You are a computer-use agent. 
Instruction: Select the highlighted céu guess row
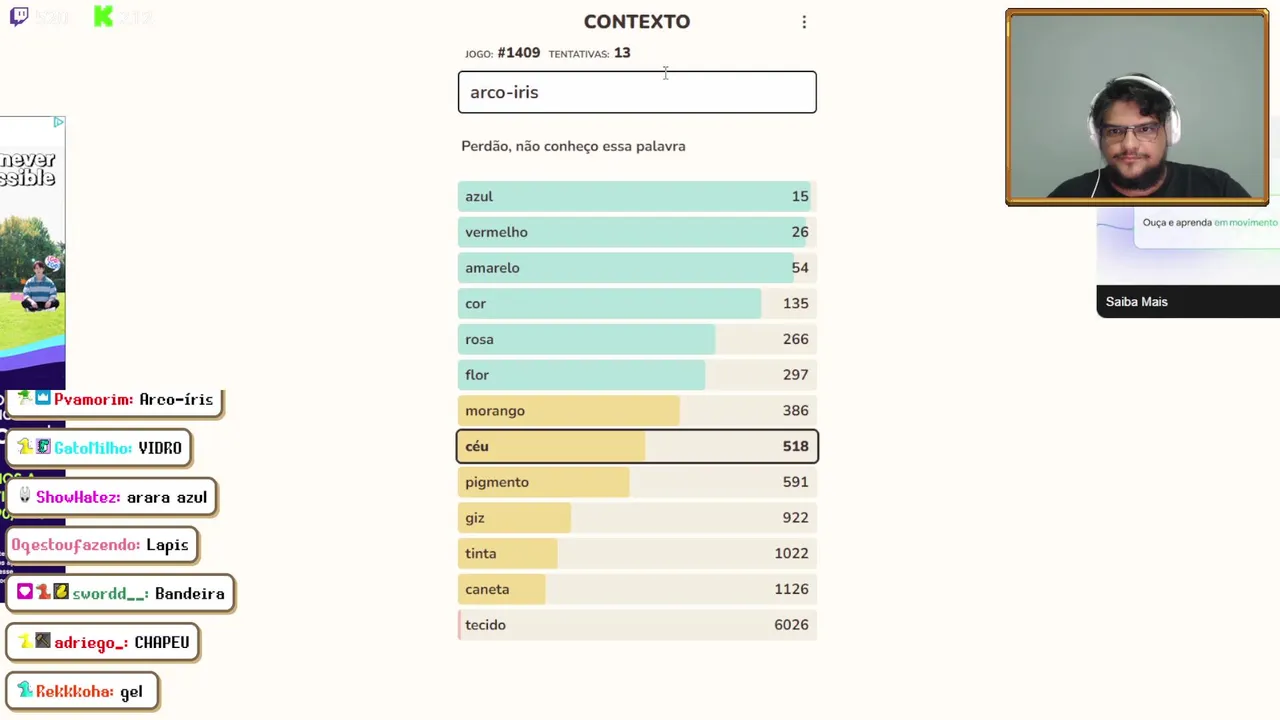click(637, 446)
